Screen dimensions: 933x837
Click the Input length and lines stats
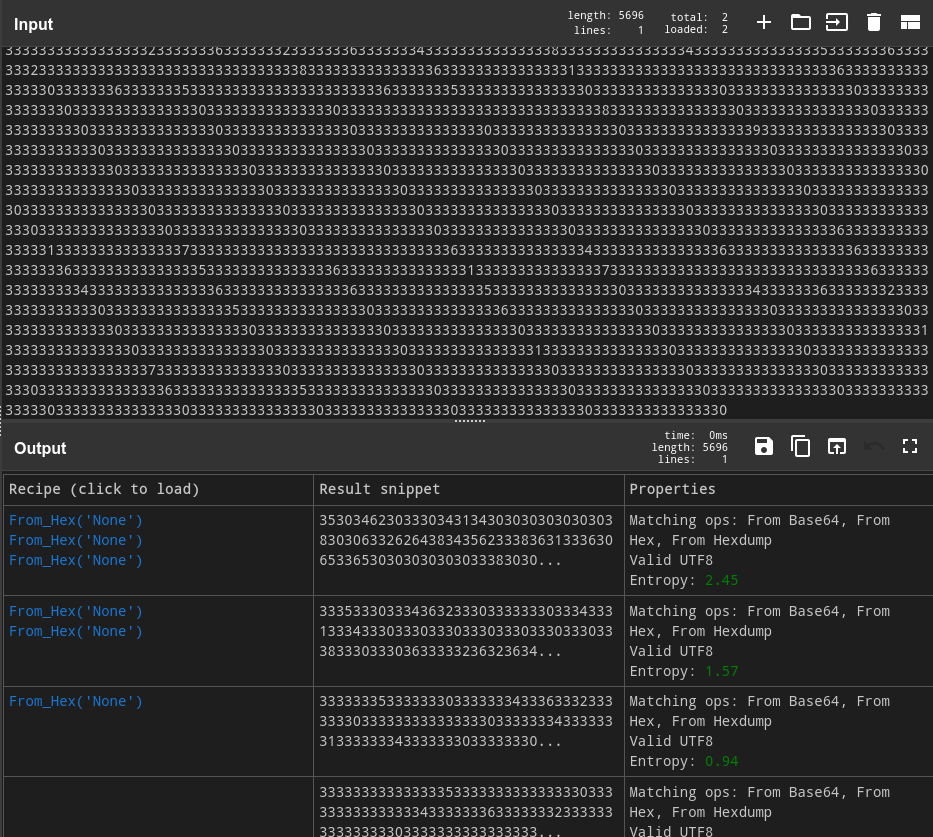[x=606, y=22]
